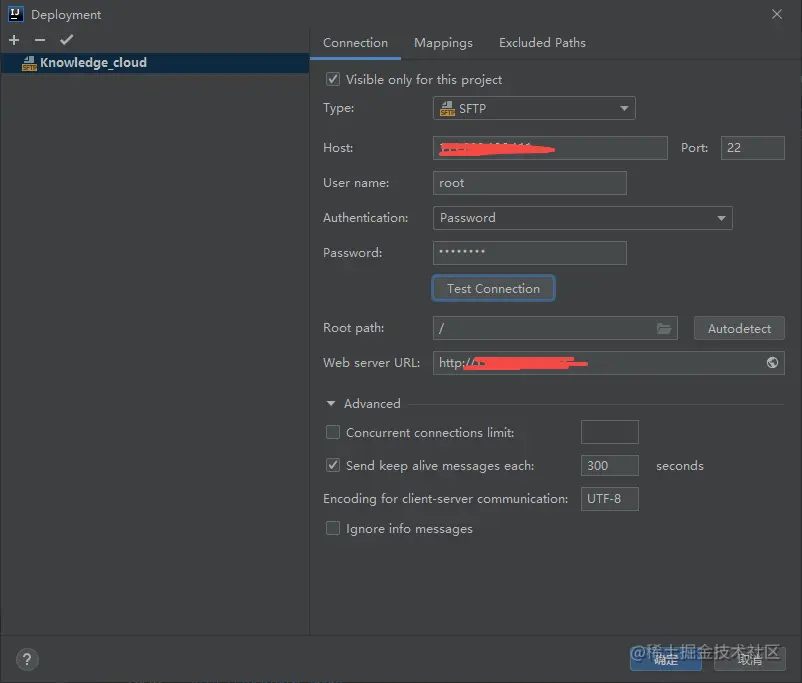Viewport: 802px width, 683px height.
Task: Focus the User name field showing root
Action: (x=529, y=183)
